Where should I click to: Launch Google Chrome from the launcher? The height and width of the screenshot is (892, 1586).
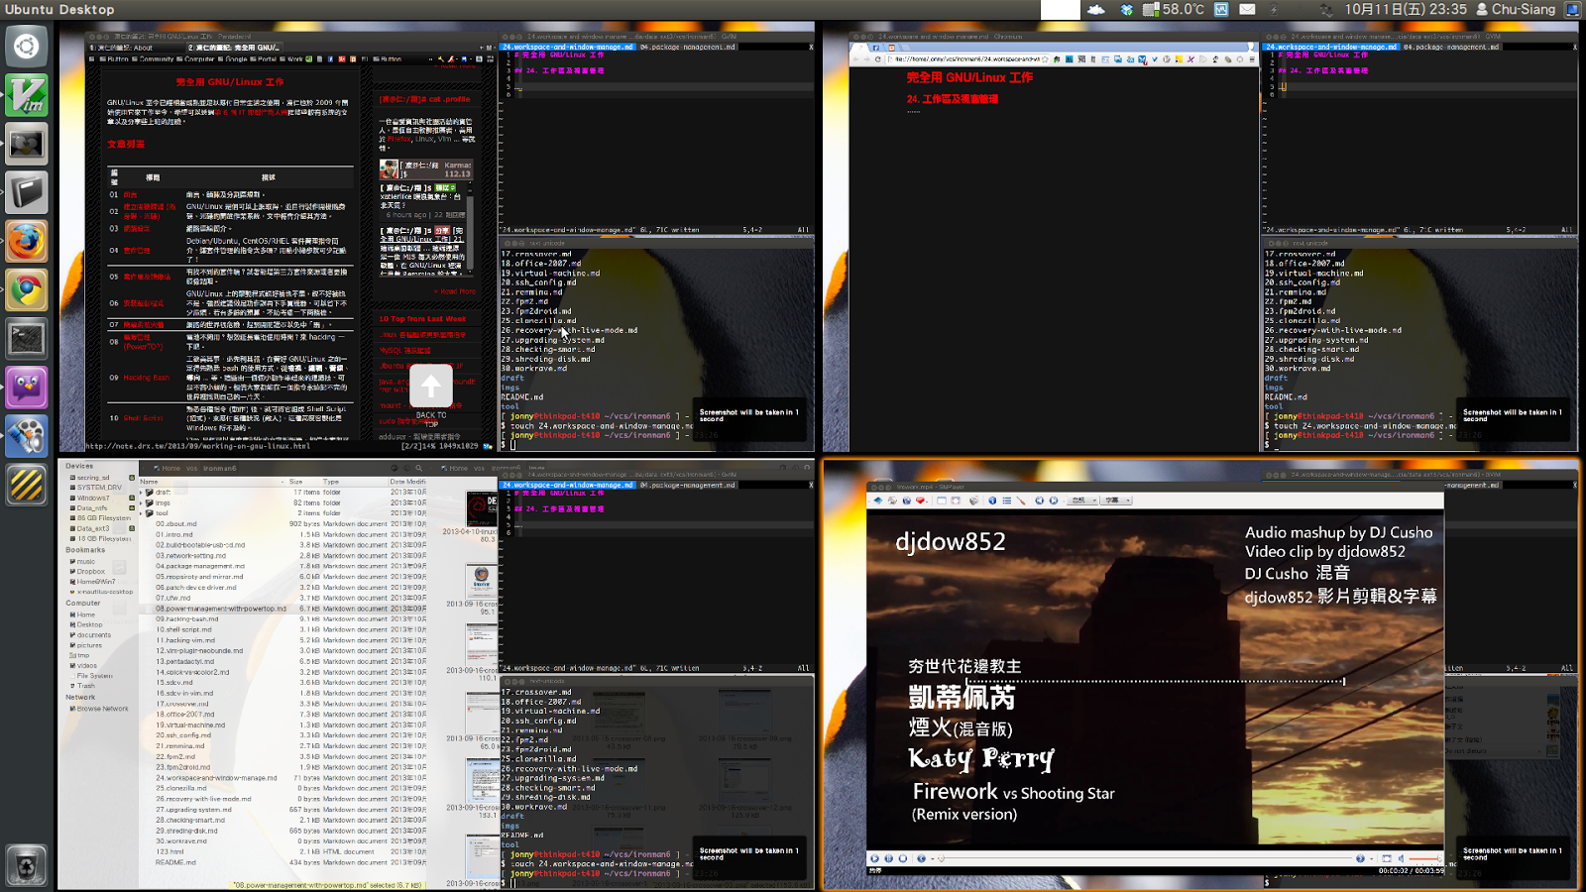click(27, 290)
